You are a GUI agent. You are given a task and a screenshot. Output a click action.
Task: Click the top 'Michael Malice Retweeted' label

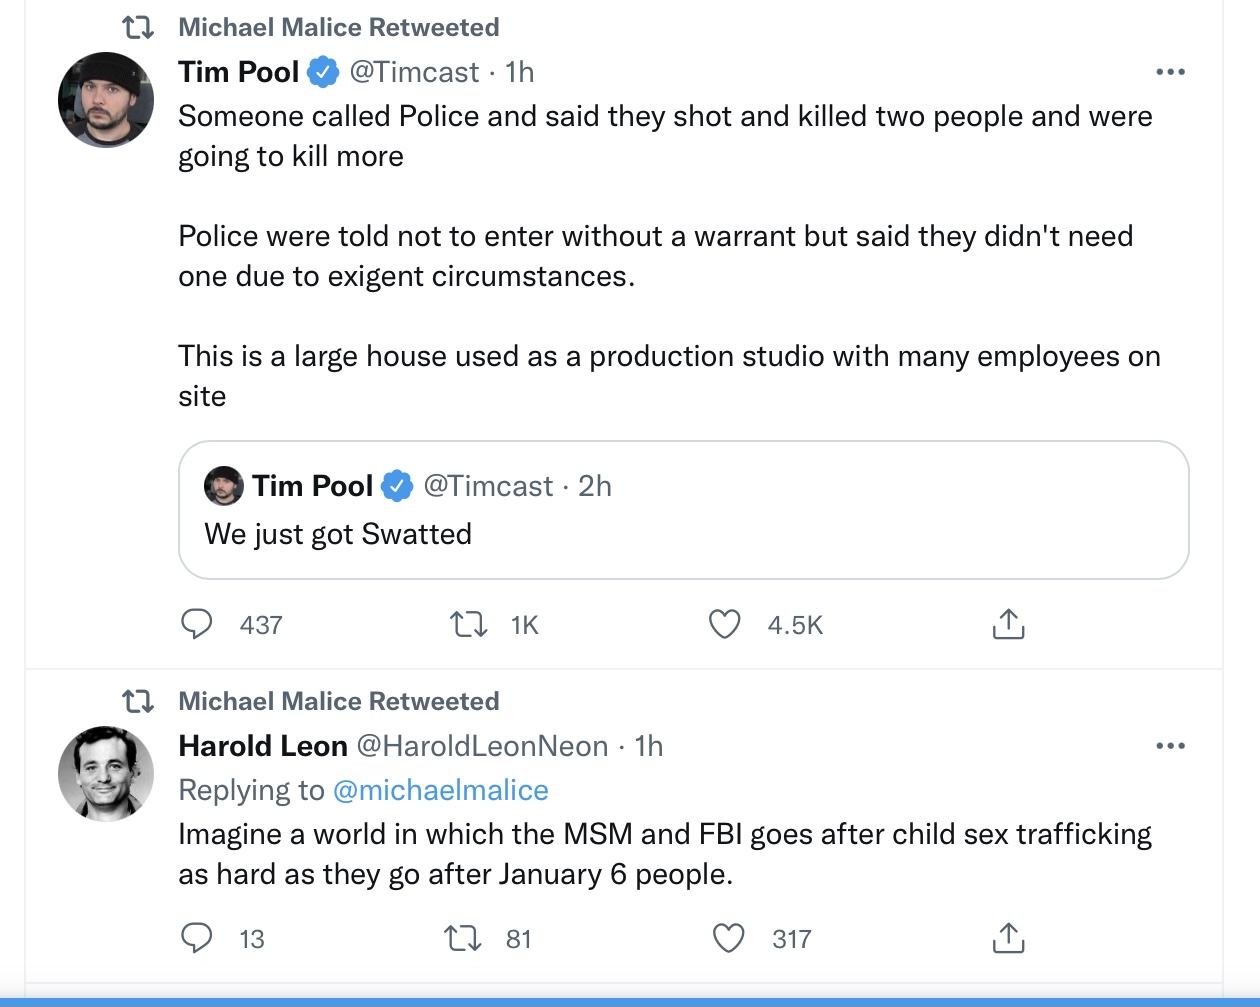coord(339,27)
